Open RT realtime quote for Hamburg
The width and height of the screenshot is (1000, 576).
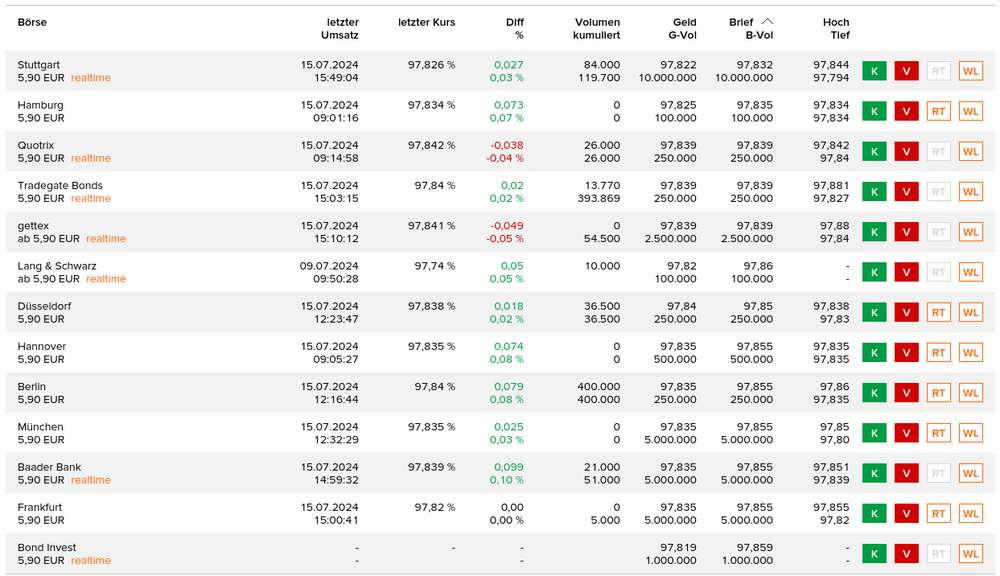pos(938,111)
